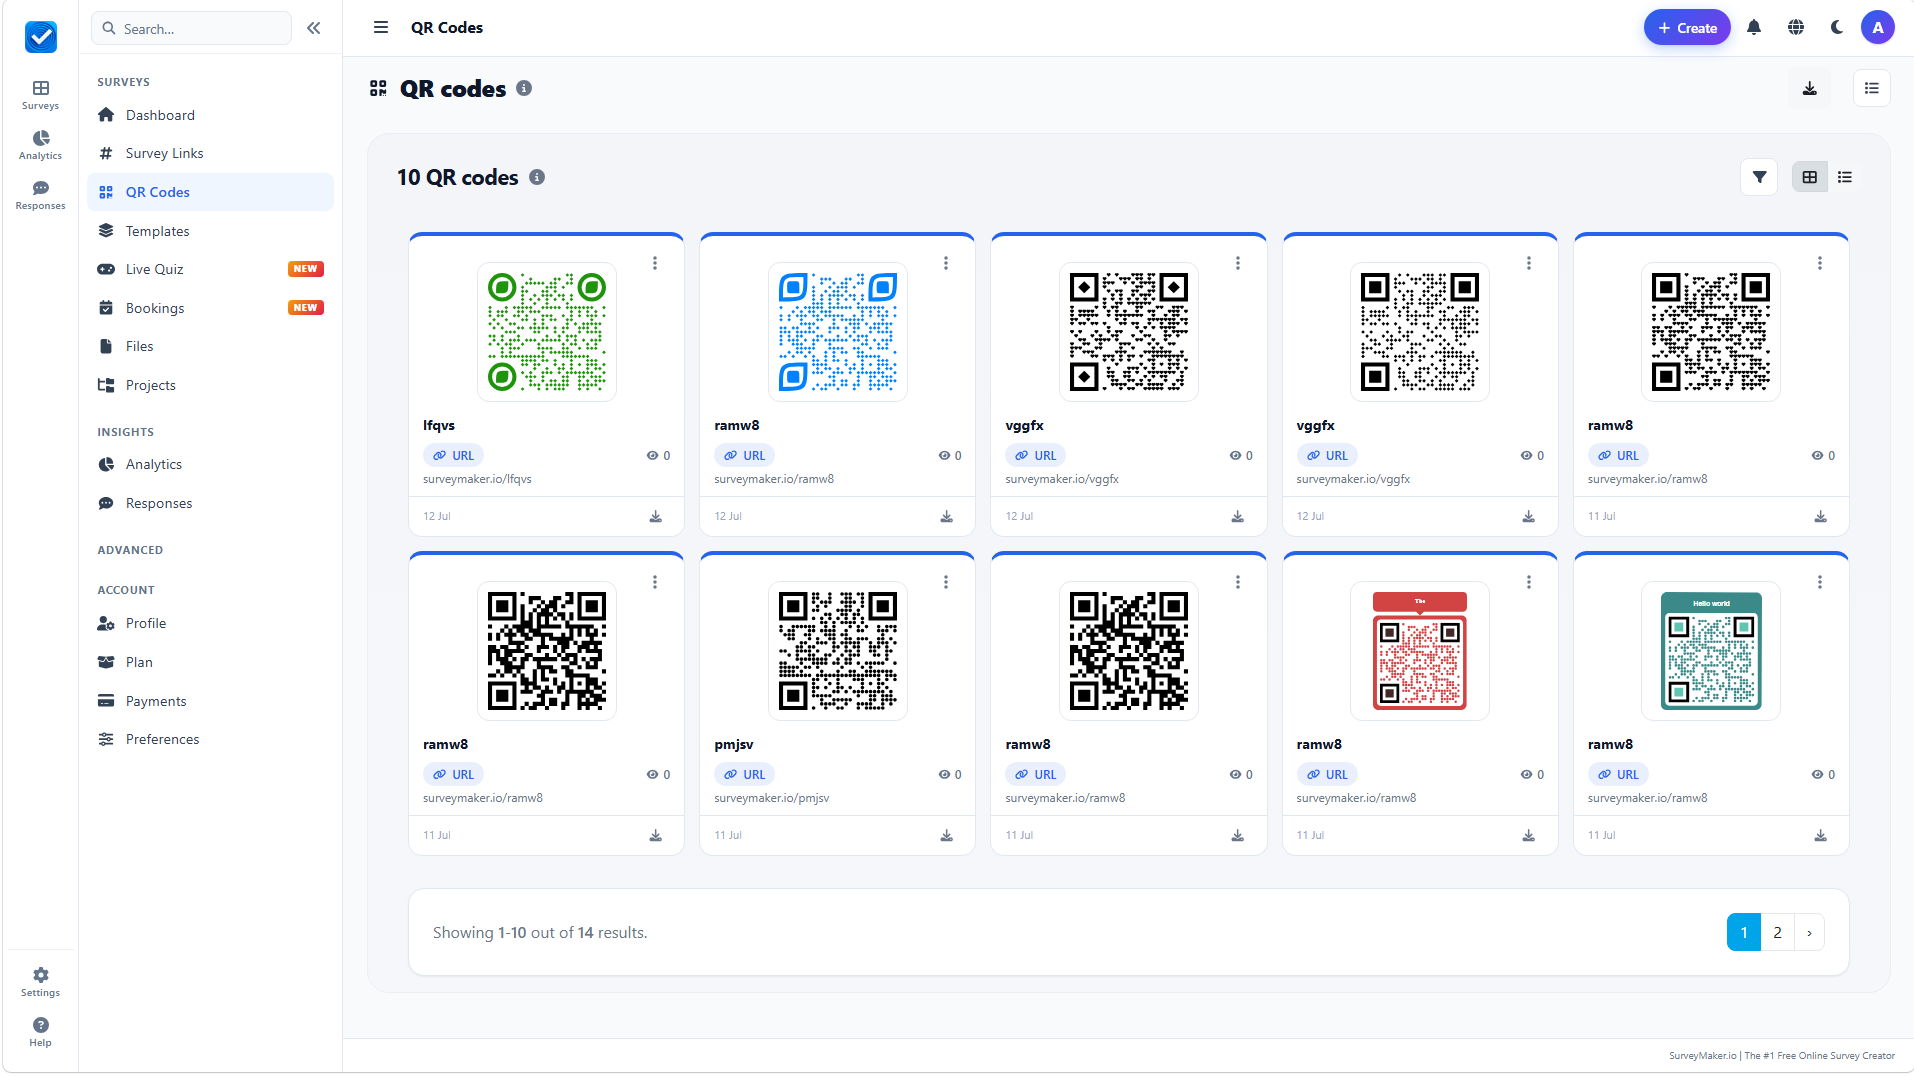This screenshot has height=1076, width=1914.
Task: Download the red ramw8 QR code
Action: coord(1528,835)
